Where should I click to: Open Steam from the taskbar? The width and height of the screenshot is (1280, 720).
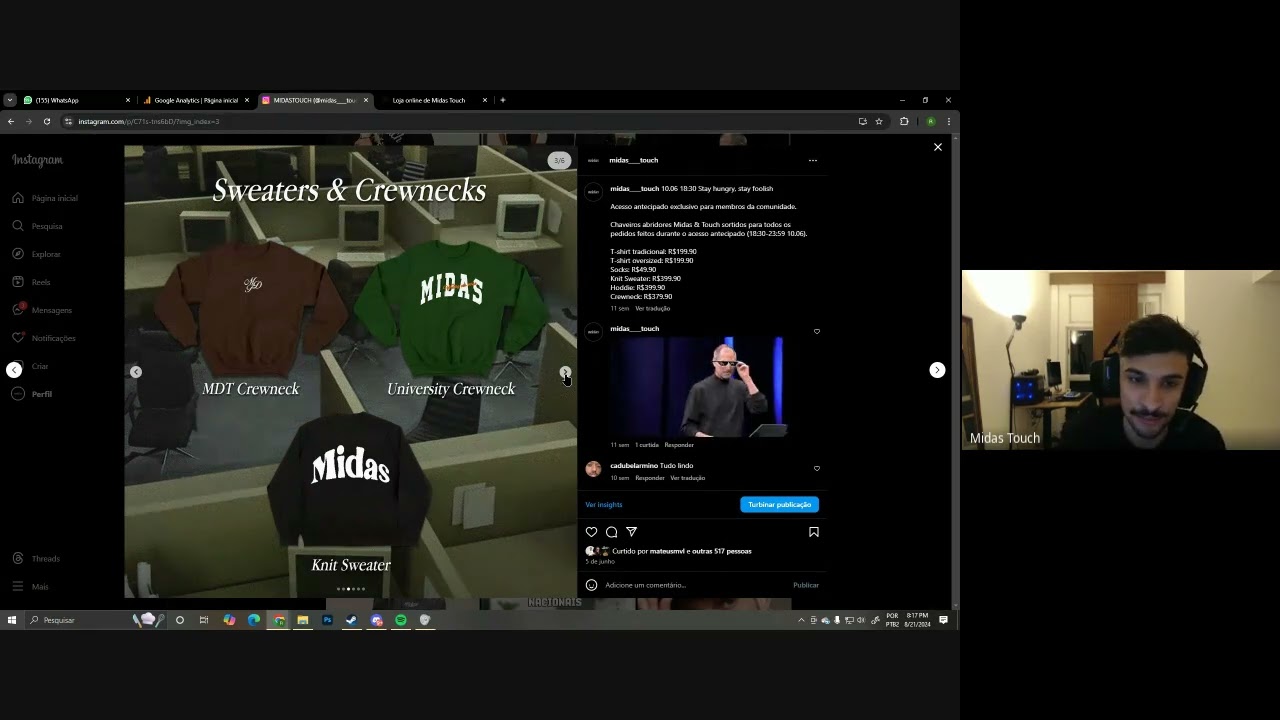point(351,620)
